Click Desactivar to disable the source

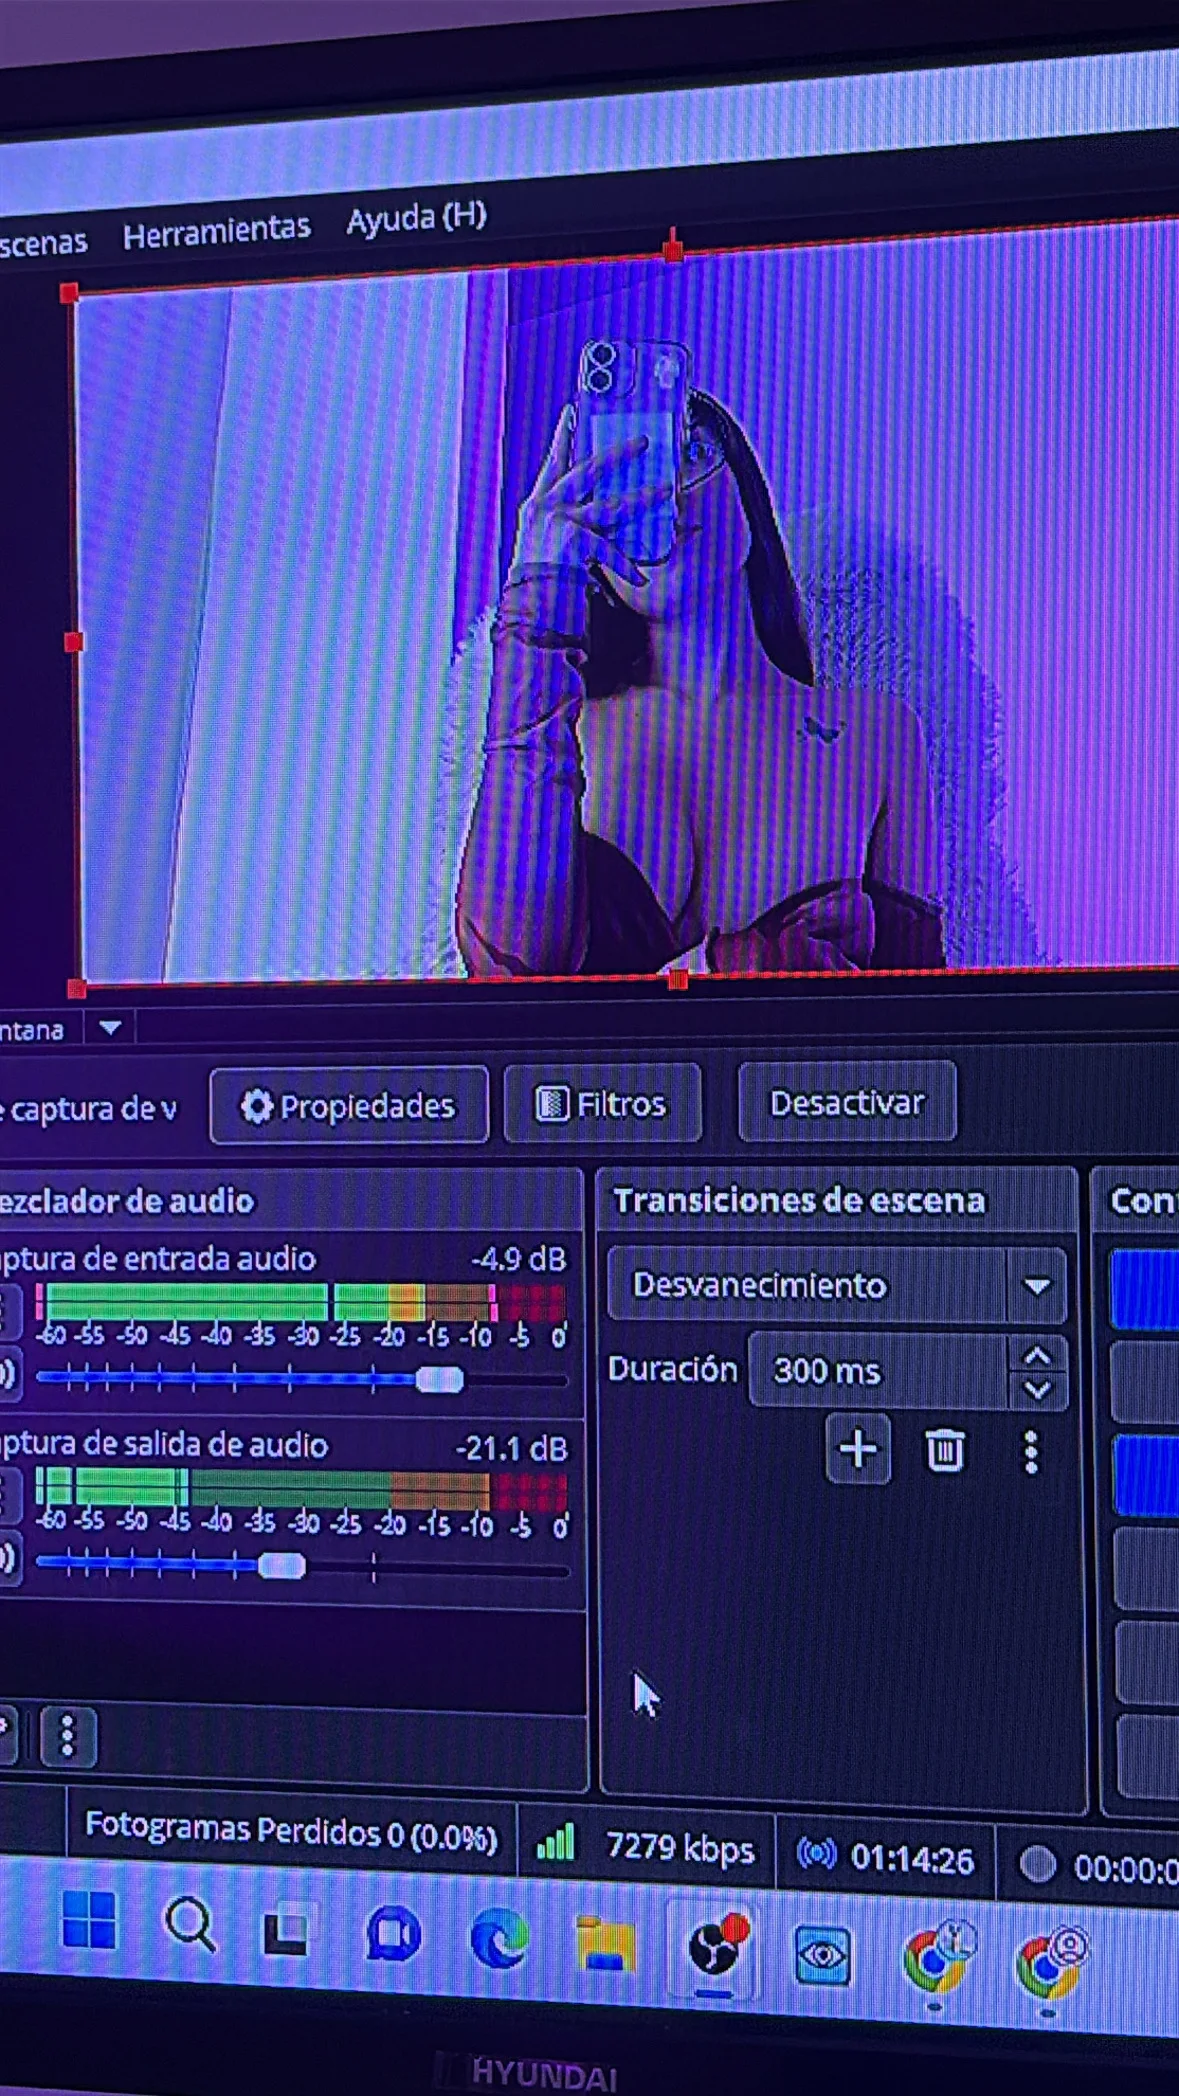[846, 1103]
